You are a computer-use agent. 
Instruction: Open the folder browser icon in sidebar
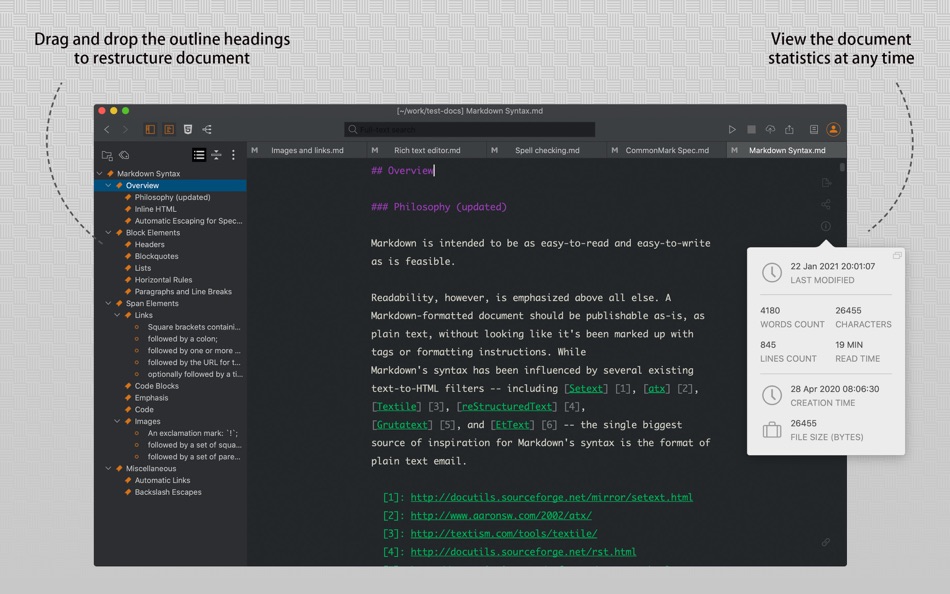[107, 155]
